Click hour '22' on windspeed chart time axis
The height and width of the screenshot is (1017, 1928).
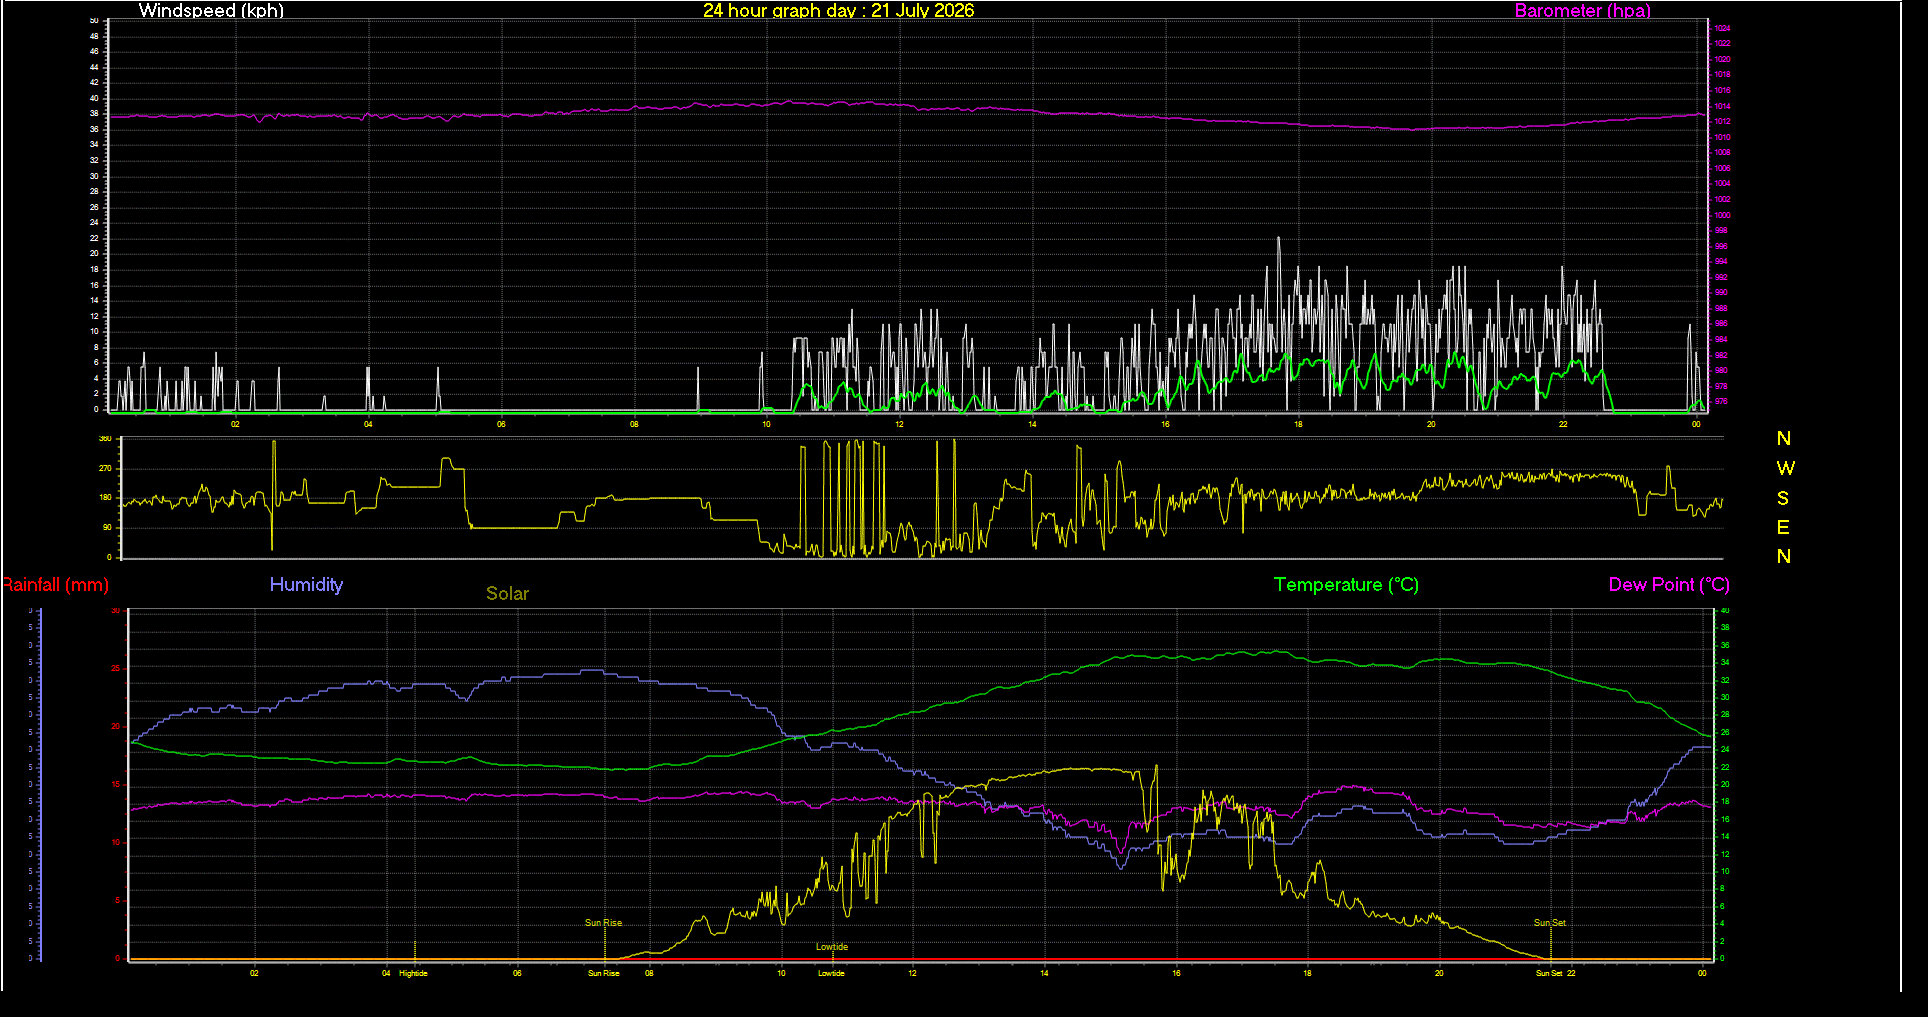tap(1563, 425)
